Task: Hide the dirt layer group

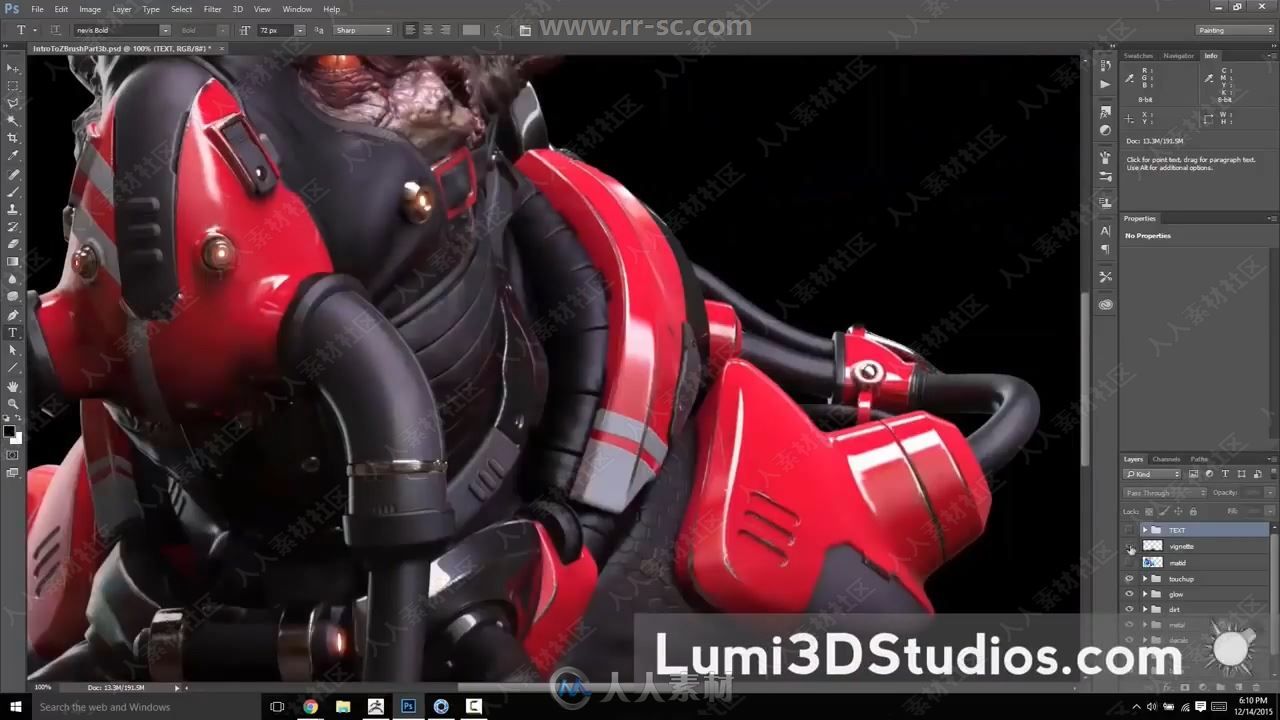Action: pos(1129,609)
